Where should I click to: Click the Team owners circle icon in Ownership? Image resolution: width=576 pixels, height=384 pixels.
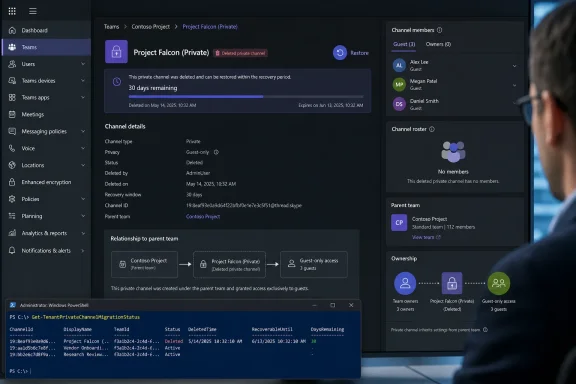click(405, 283)
